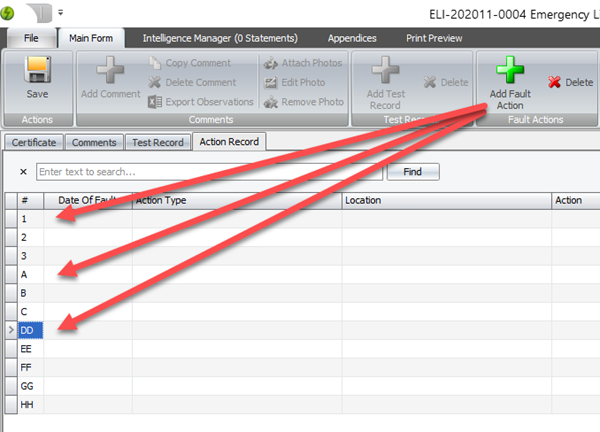
Task: Switch to the Certificate tab
Action: point(34,142)
